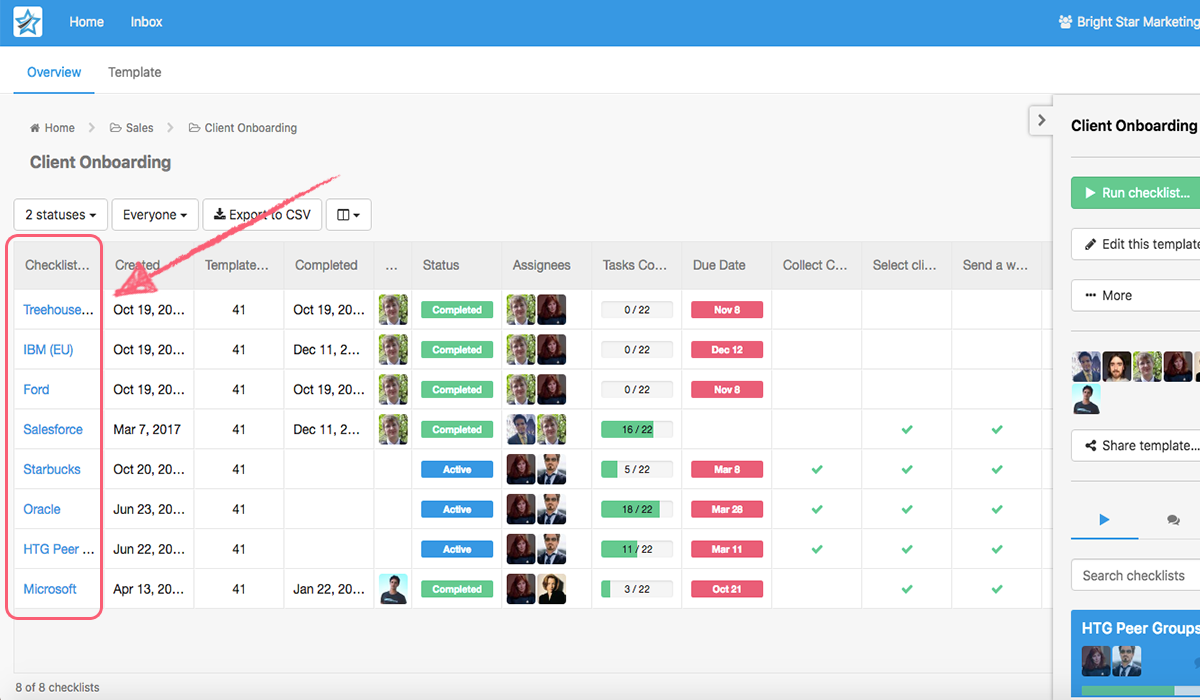This screenshot has width=1200, height=700.
Task: Click Active status badge in Oracle row
Action: click(457, 510)
